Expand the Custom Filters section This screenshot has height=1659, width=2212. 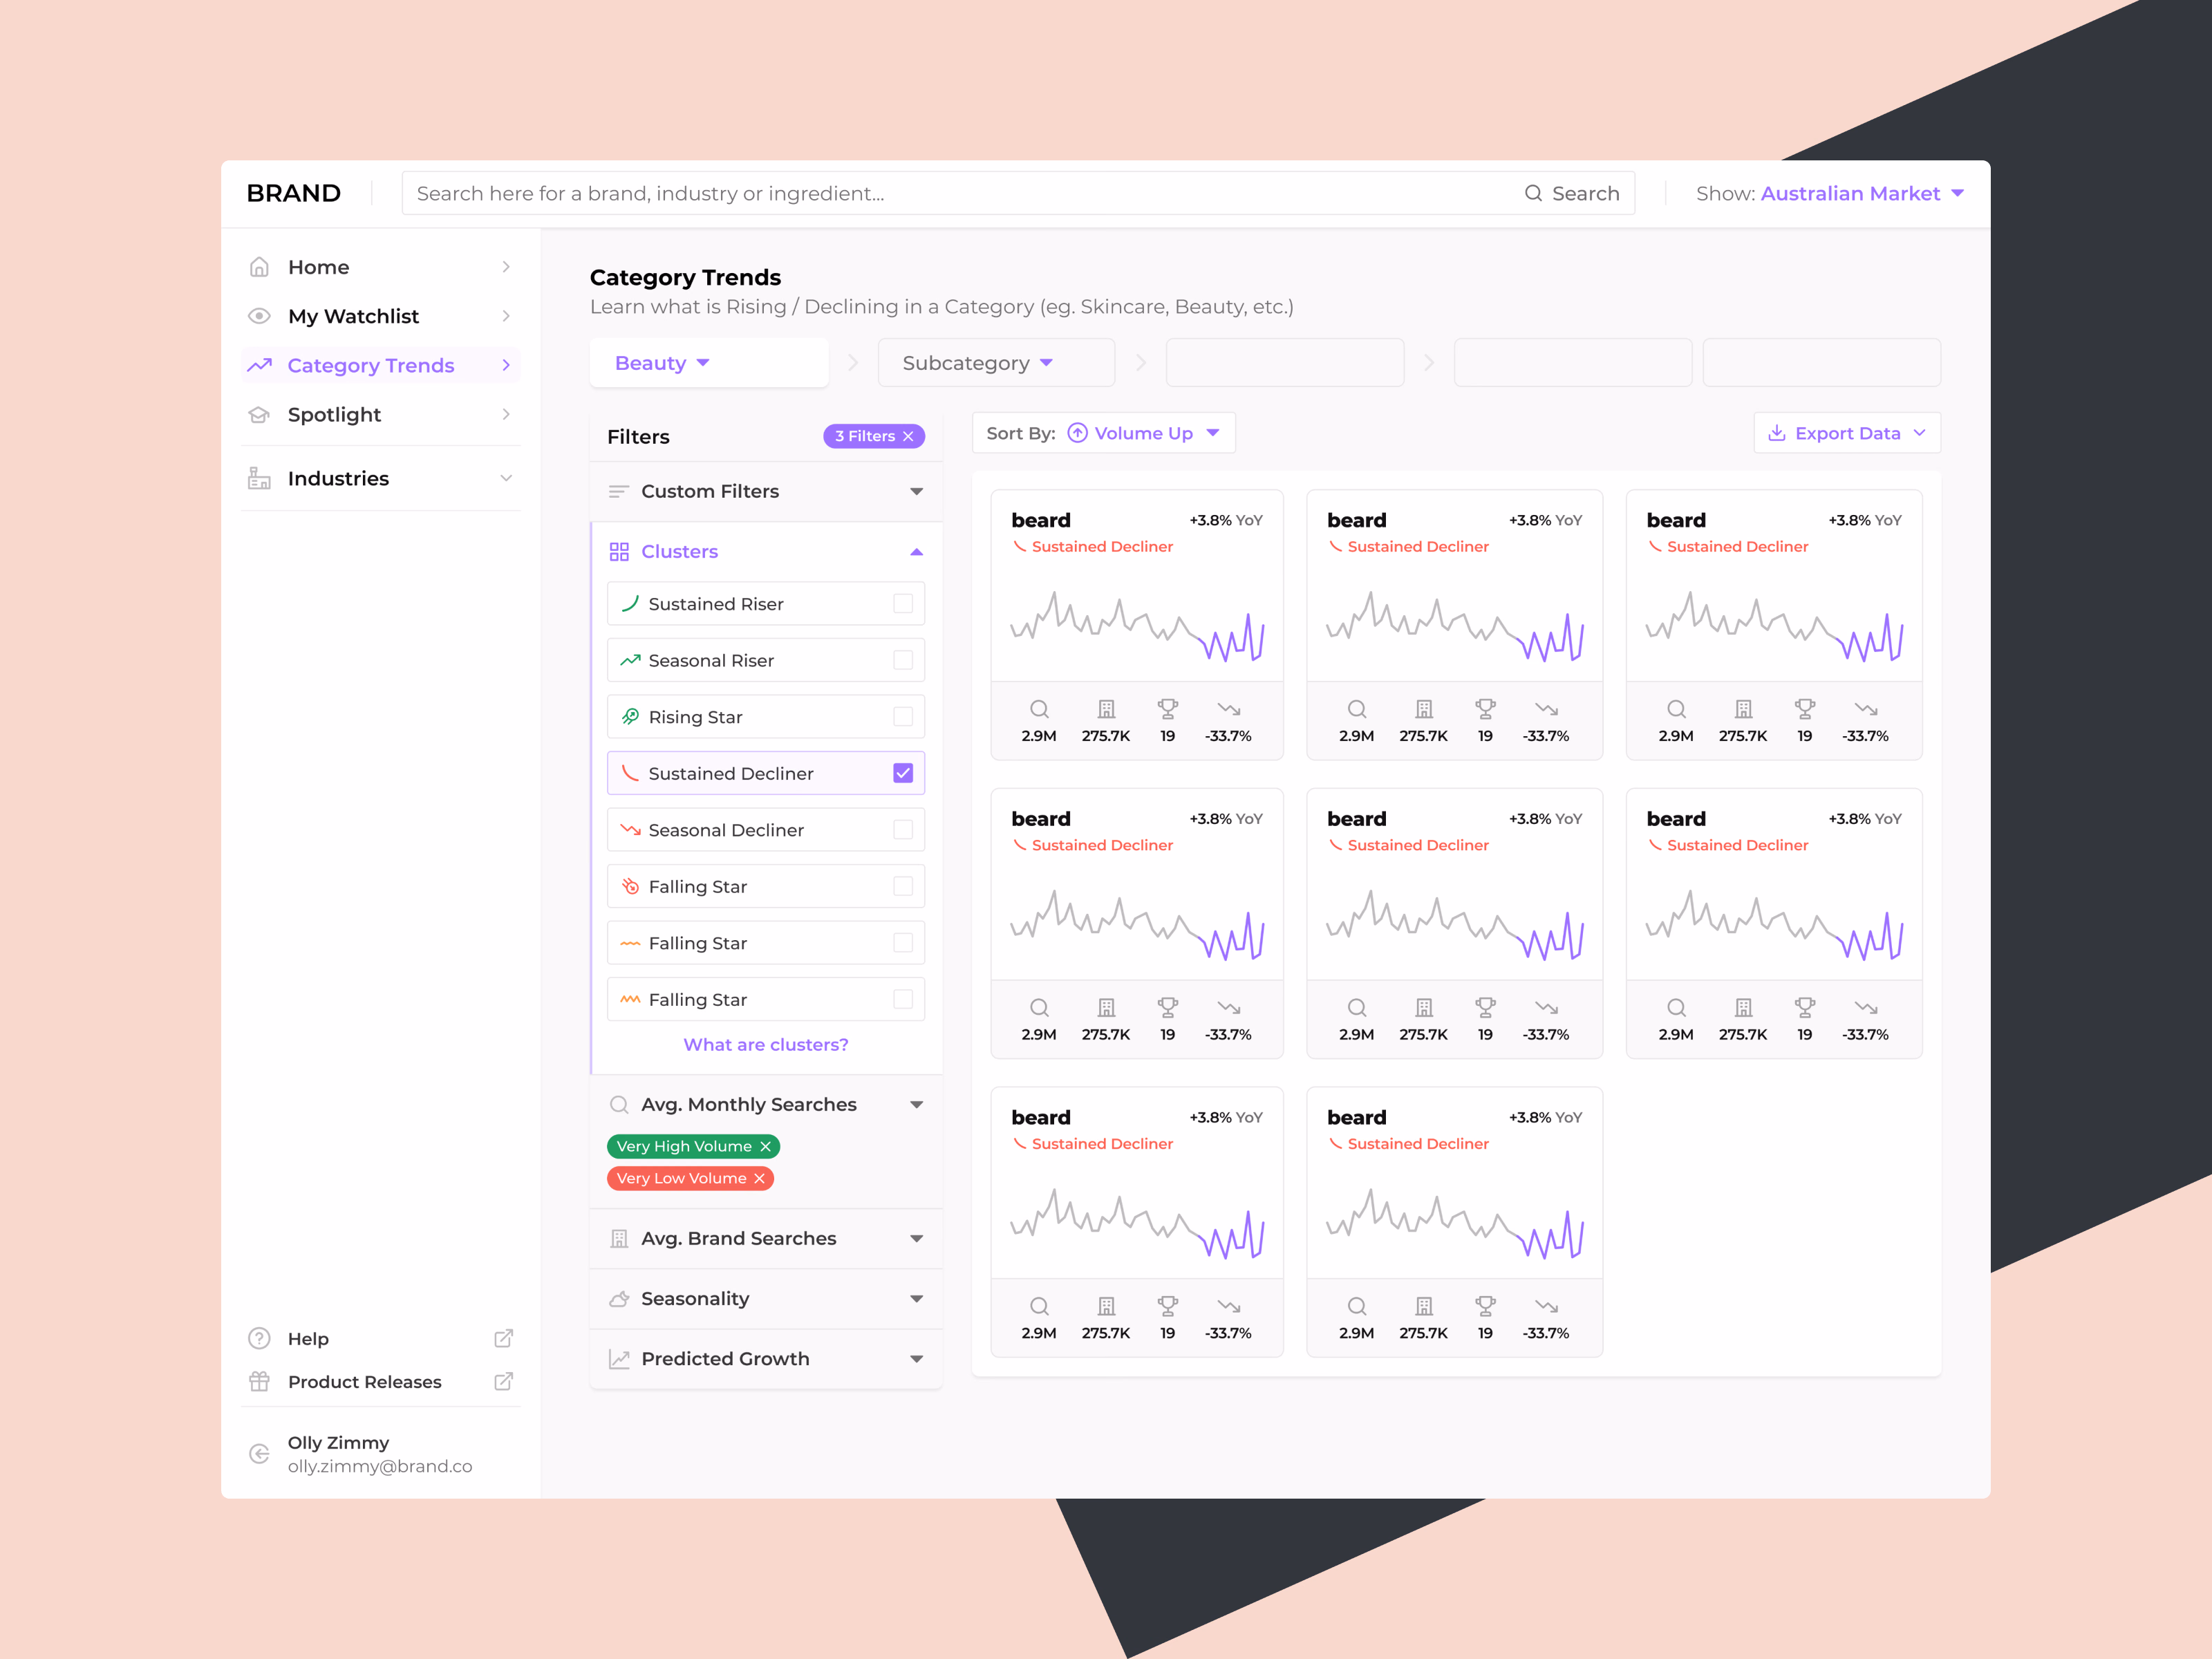click(x=766, y=491)
